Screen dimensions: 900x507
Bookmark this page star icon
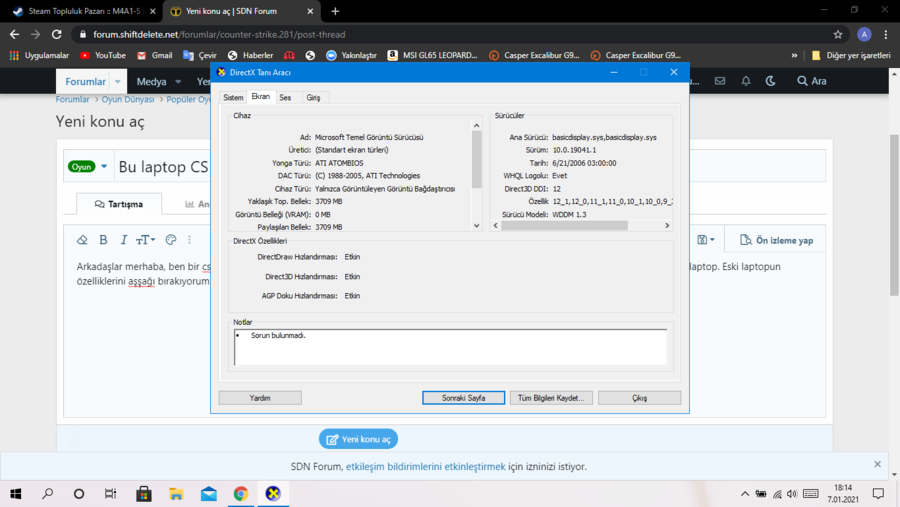[838, 34]
